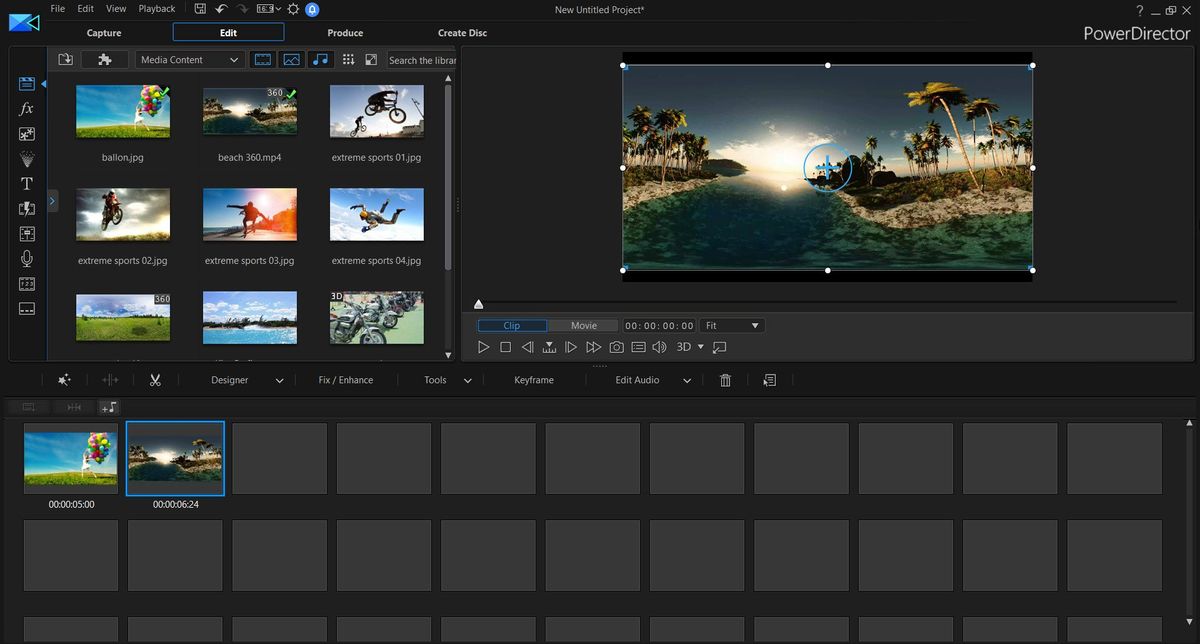Open the Playback menu

click(x=156, y=8)
